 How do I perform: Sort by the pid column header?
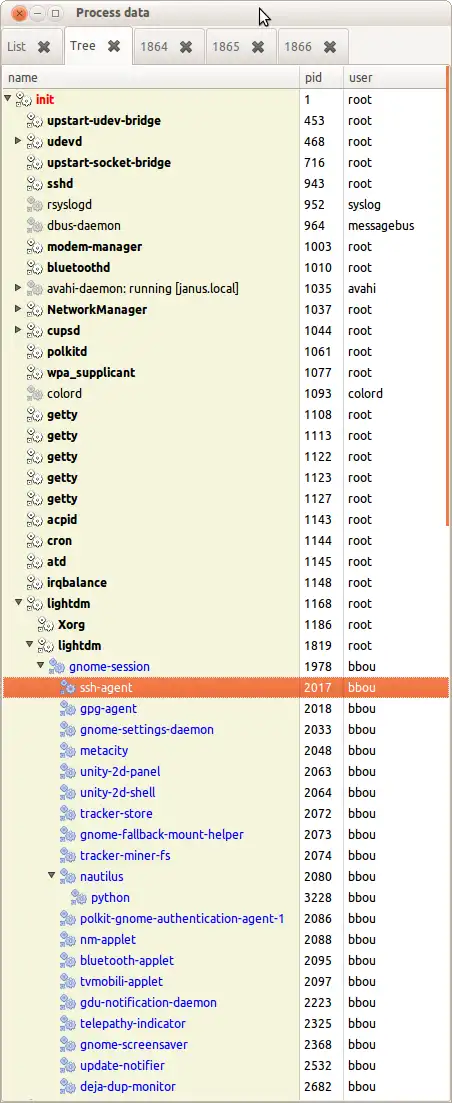[321, 78]
